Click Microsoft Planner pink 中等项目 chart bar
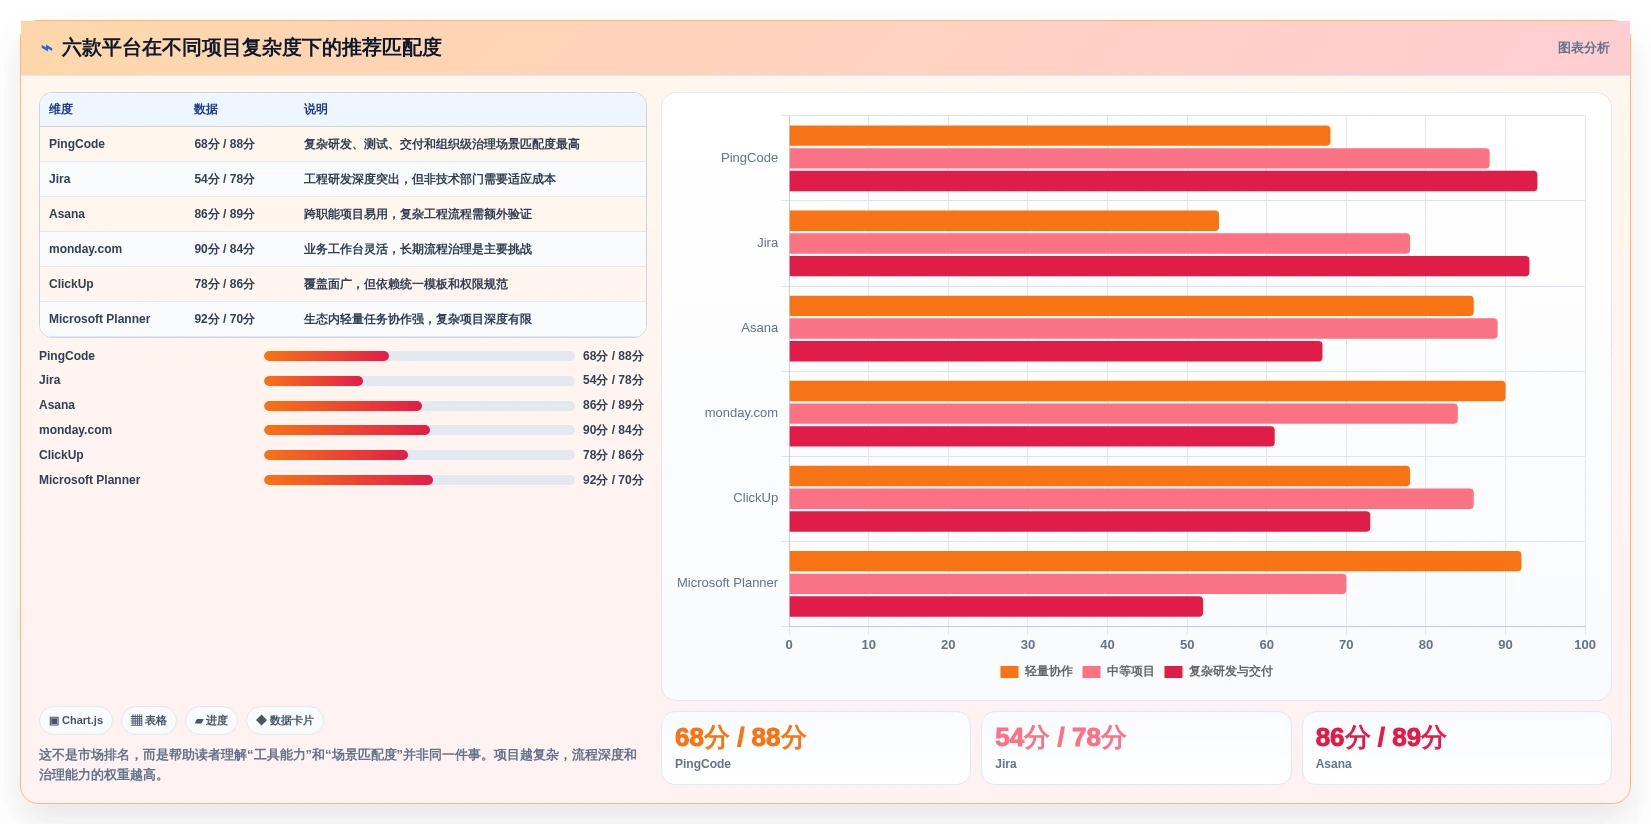The image size is (1651, 824). click(x=1068, y=584)
